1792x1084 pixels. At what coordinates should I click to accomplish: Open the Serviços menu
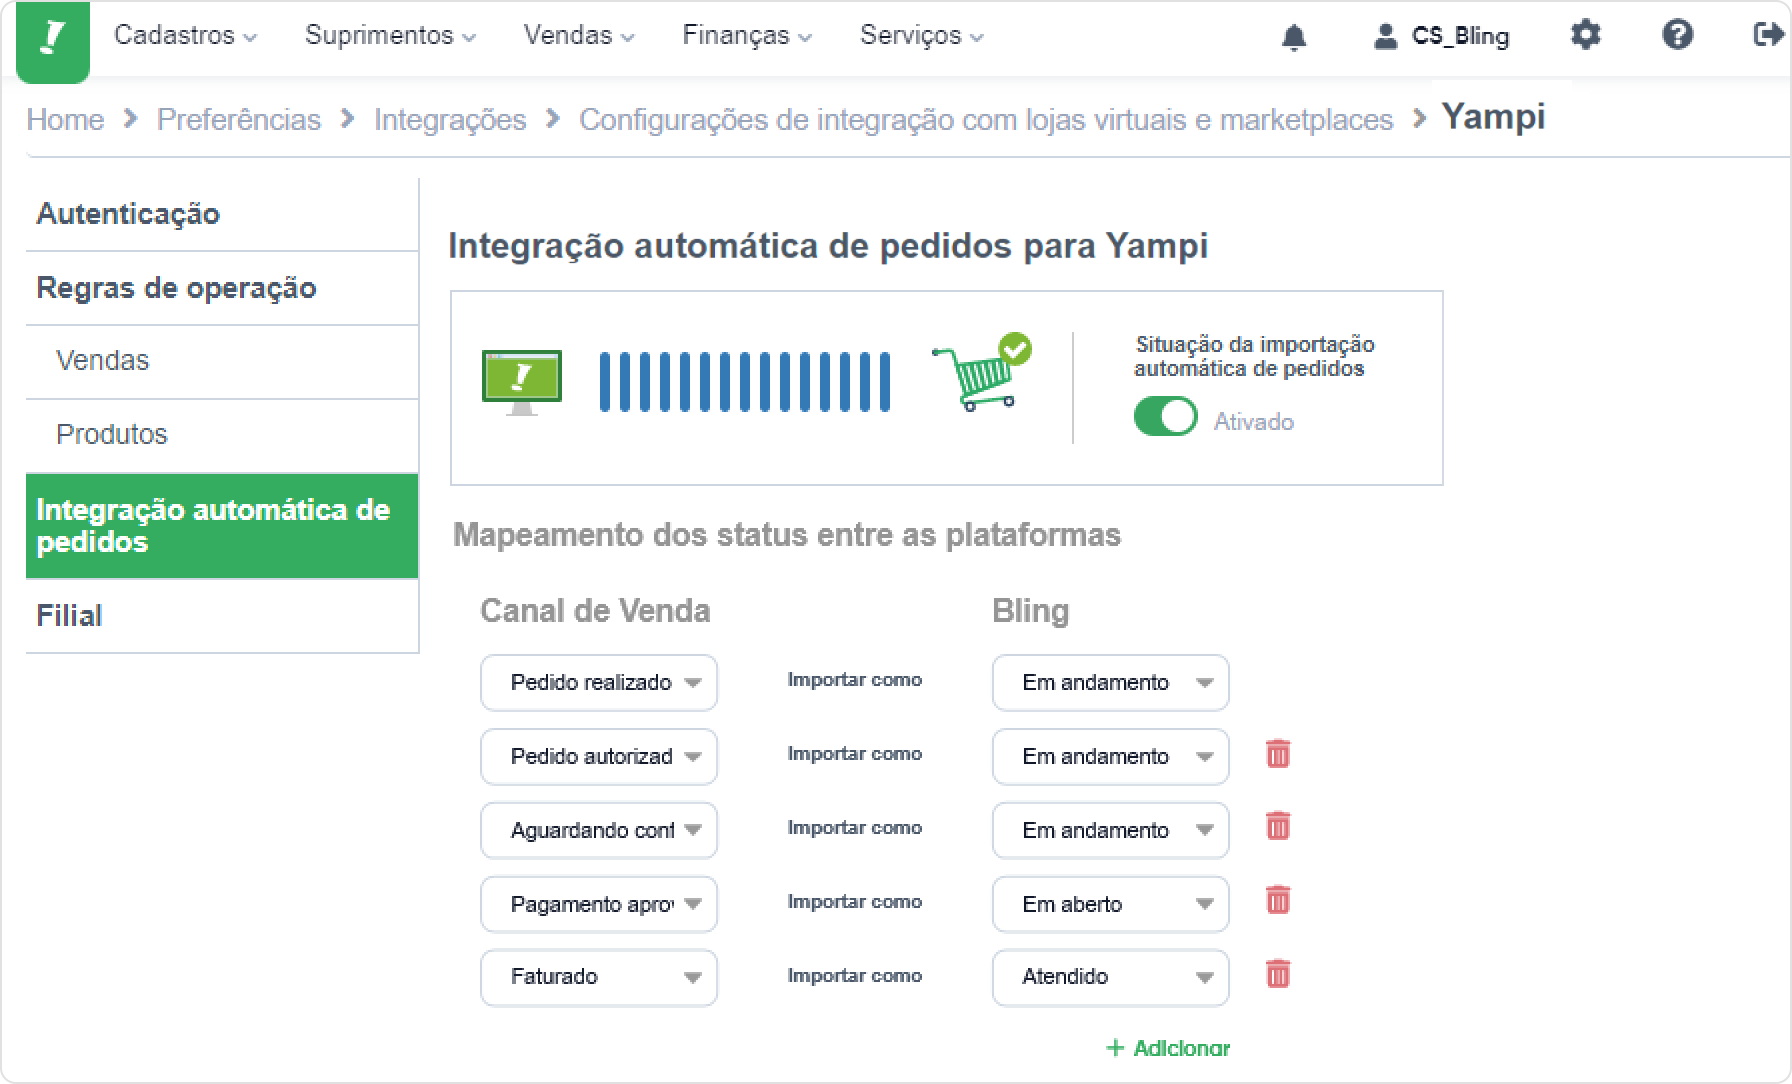coord(922,35)
